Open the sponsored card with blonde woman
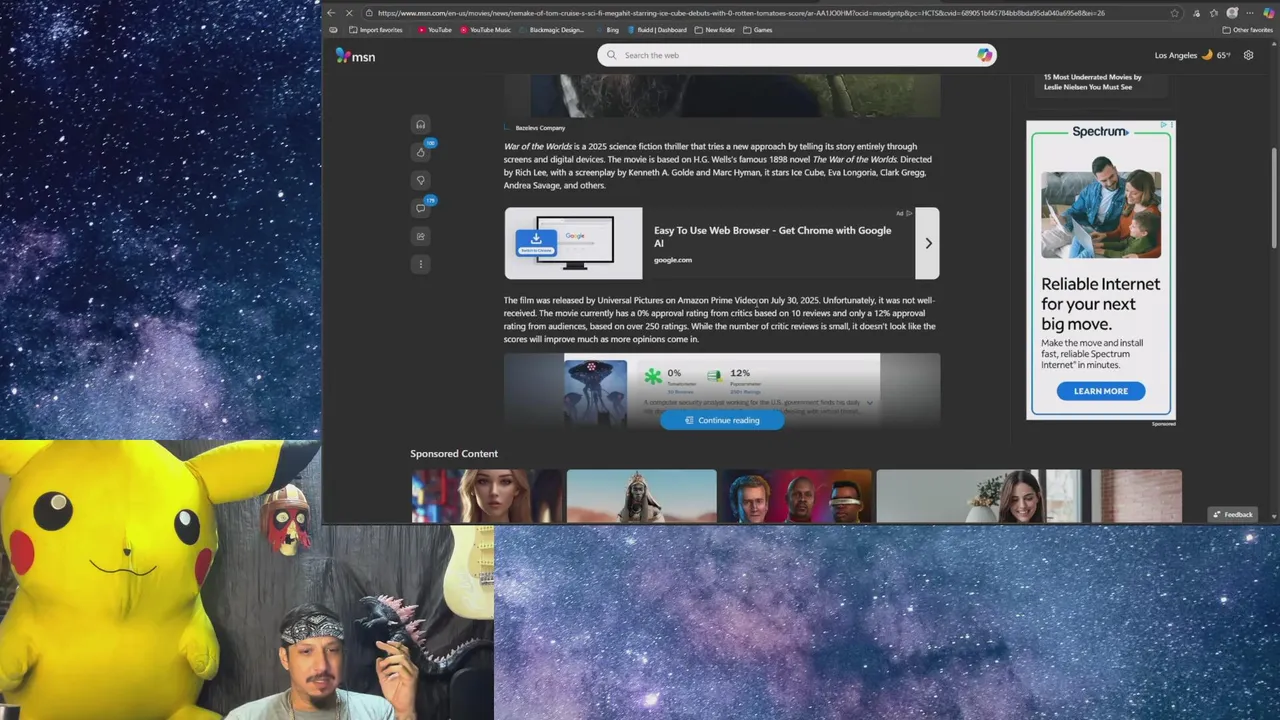The image size is (1280, 720). [487, 496]
